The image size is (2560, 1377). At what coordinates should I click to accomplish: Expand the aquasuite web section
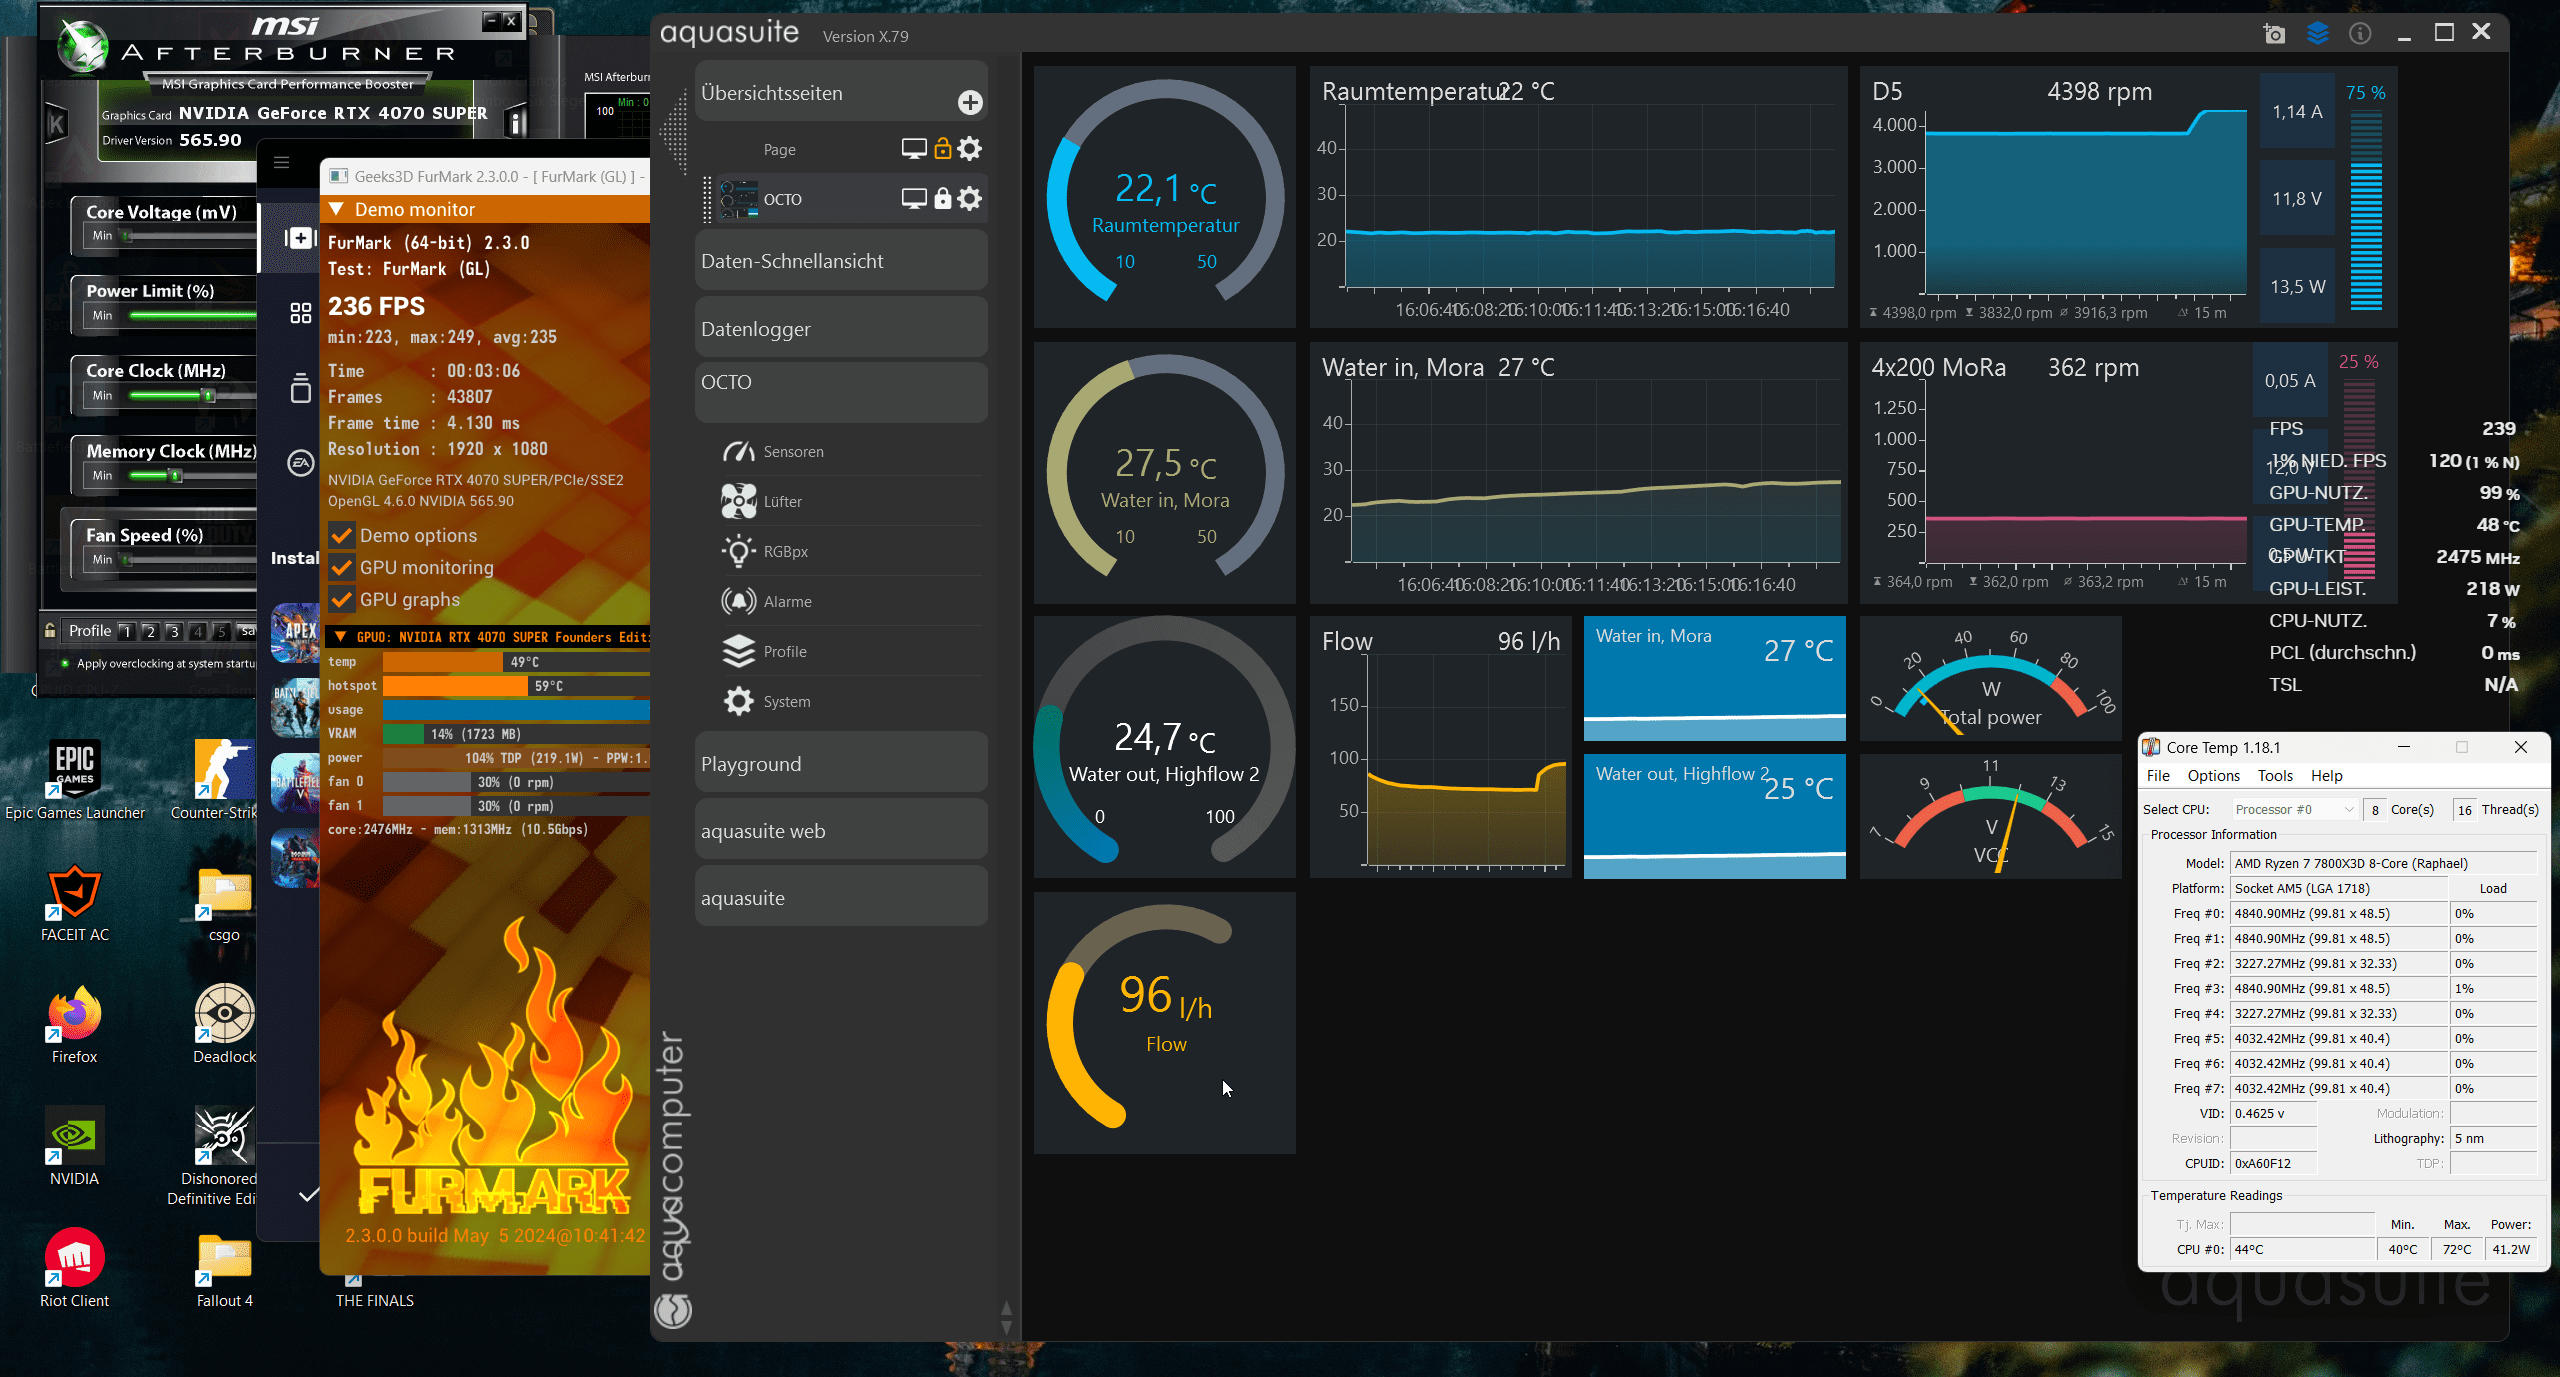840,831
